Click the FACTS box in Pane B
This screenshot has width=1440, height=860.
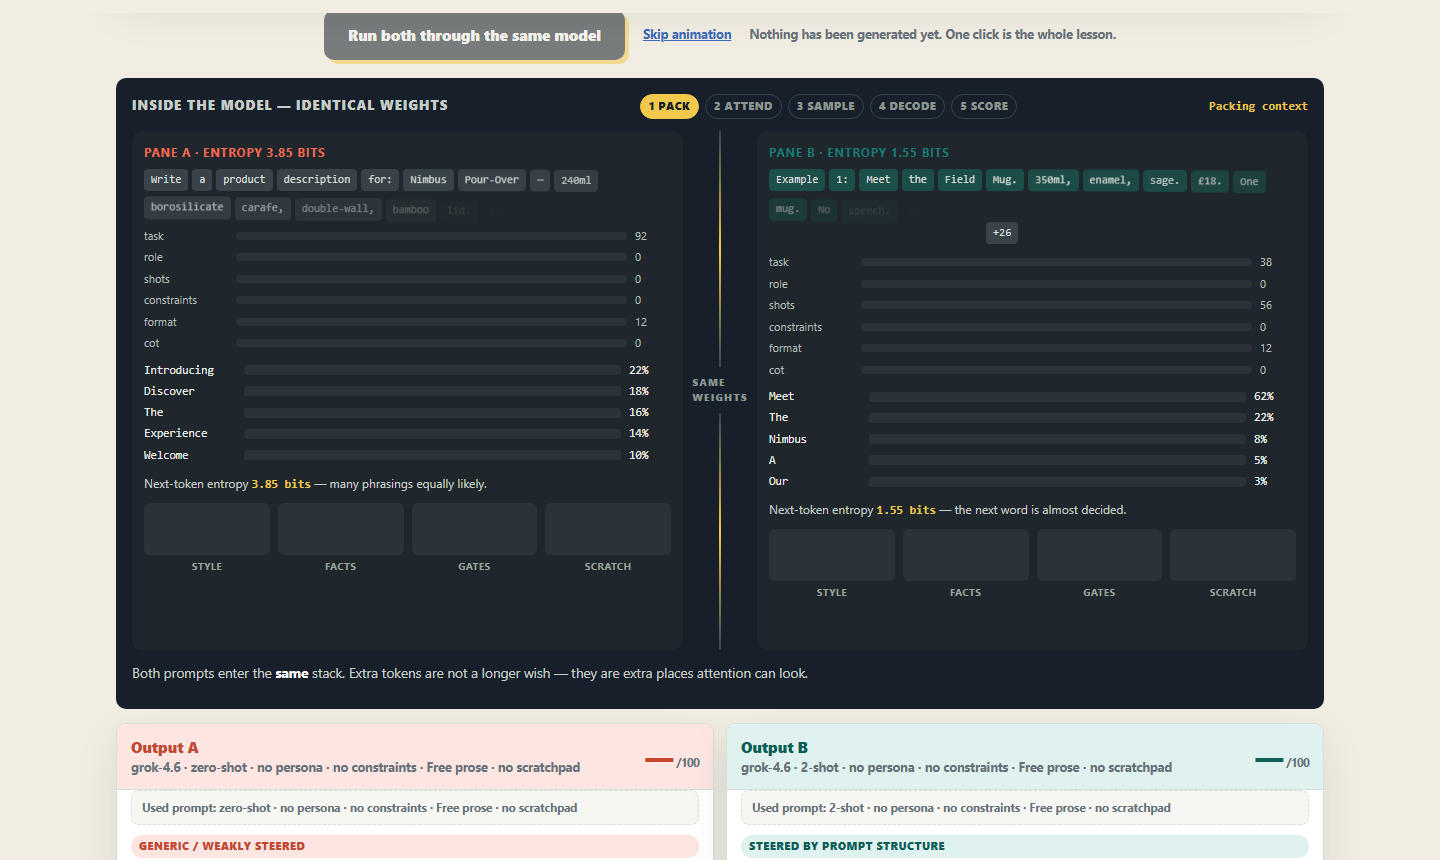[966, 555]
